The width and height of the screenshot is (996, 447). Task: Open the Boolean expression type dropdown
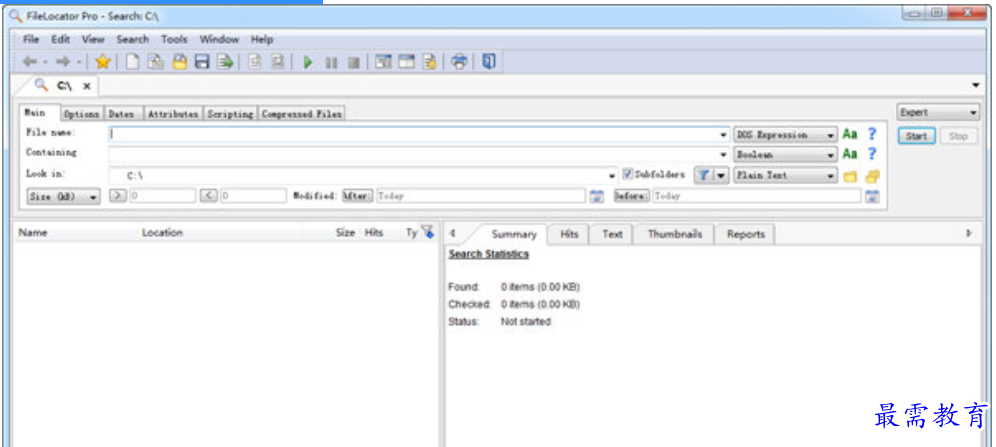[786, 155]
